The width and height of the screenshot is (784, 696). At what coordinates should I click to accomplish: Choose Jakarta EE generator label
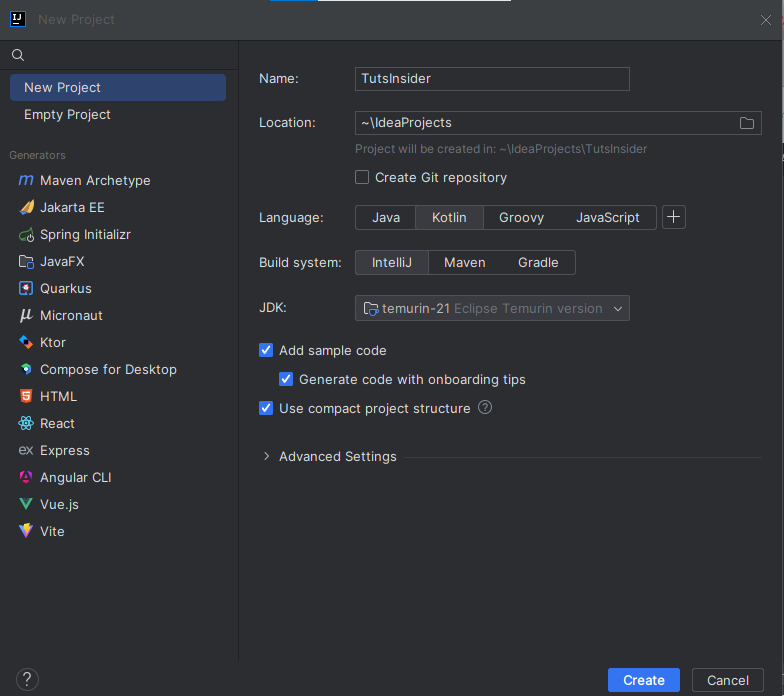pos(72,208)
